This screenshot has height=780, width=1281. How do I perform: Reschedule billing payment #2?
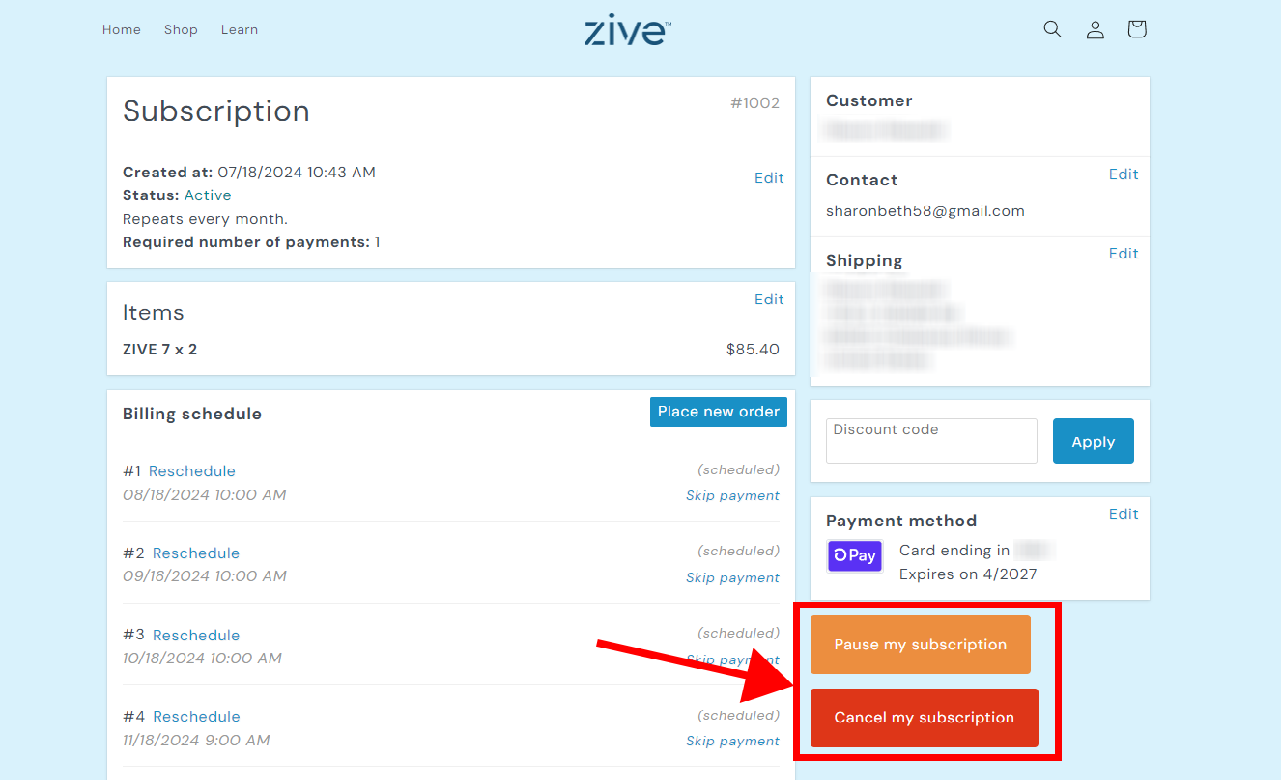coord(196,553)
